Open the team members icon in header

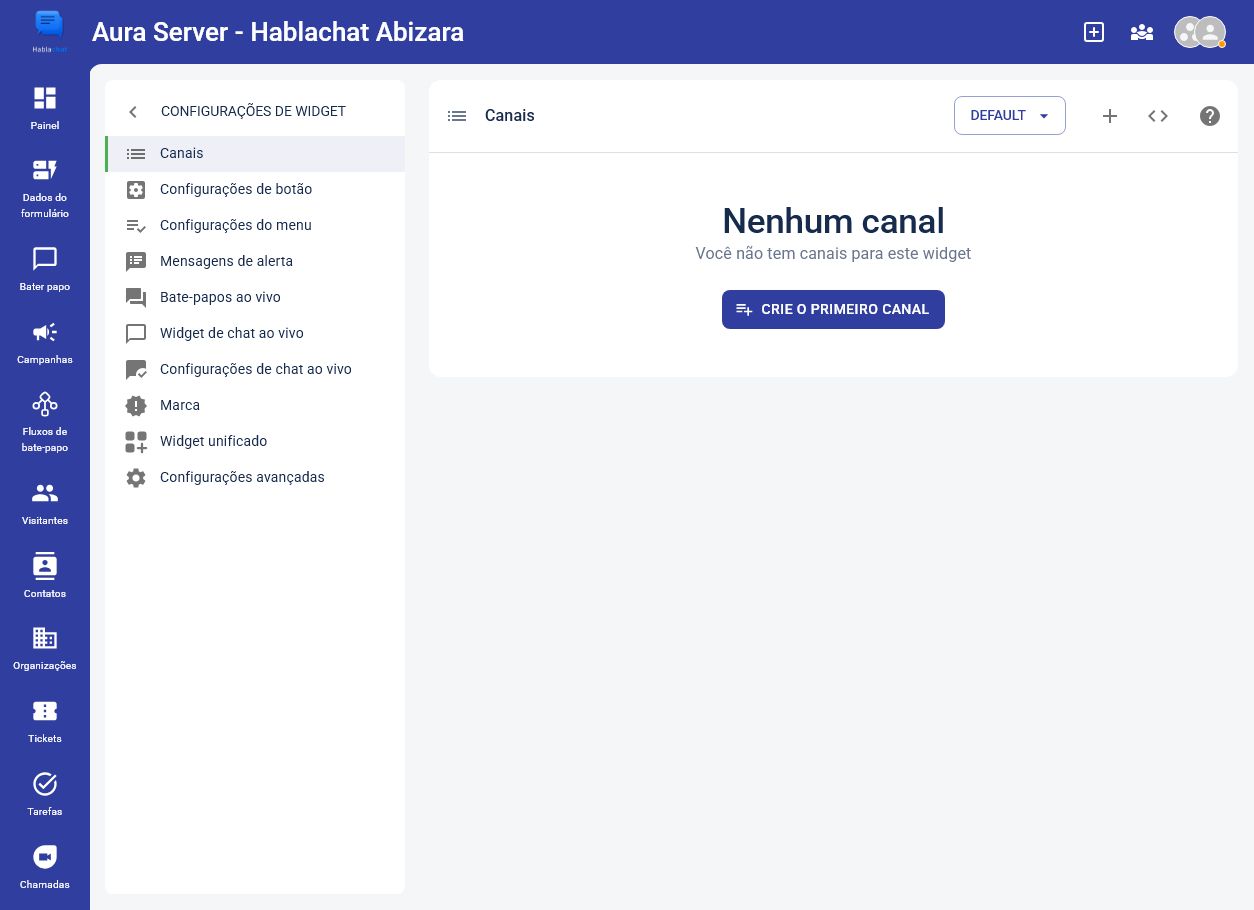pos(1142,32)
